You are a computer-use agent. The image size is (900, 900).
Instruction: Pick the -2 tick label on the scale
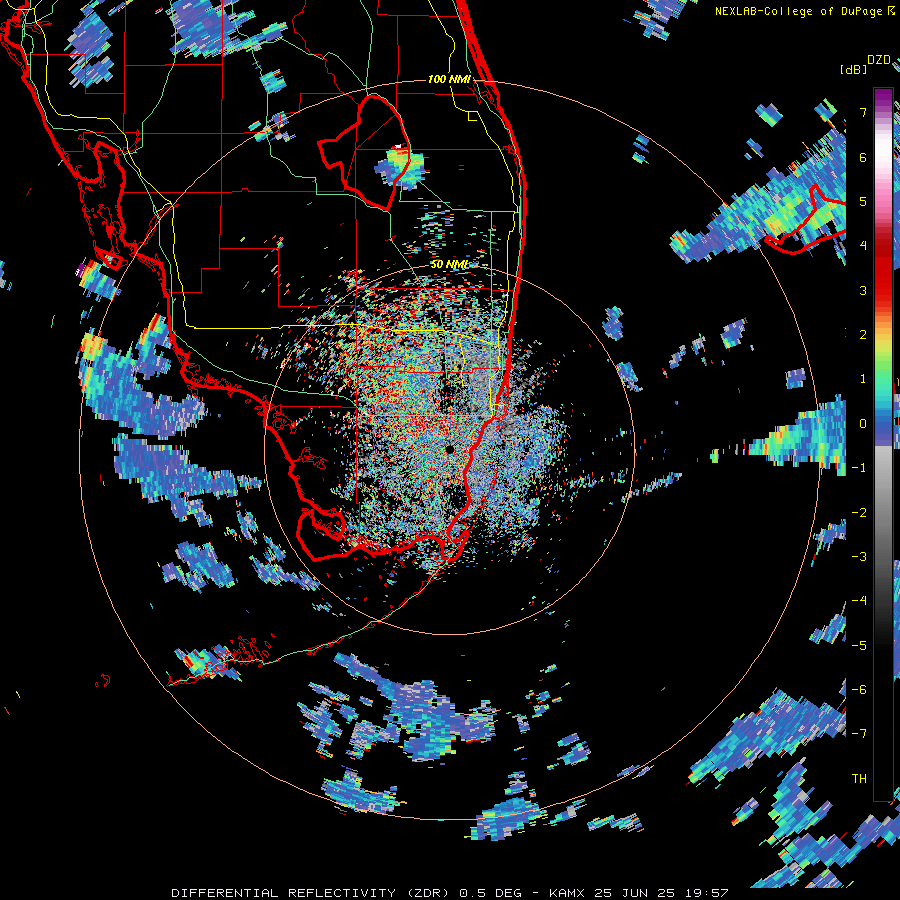tap(859, 513)
